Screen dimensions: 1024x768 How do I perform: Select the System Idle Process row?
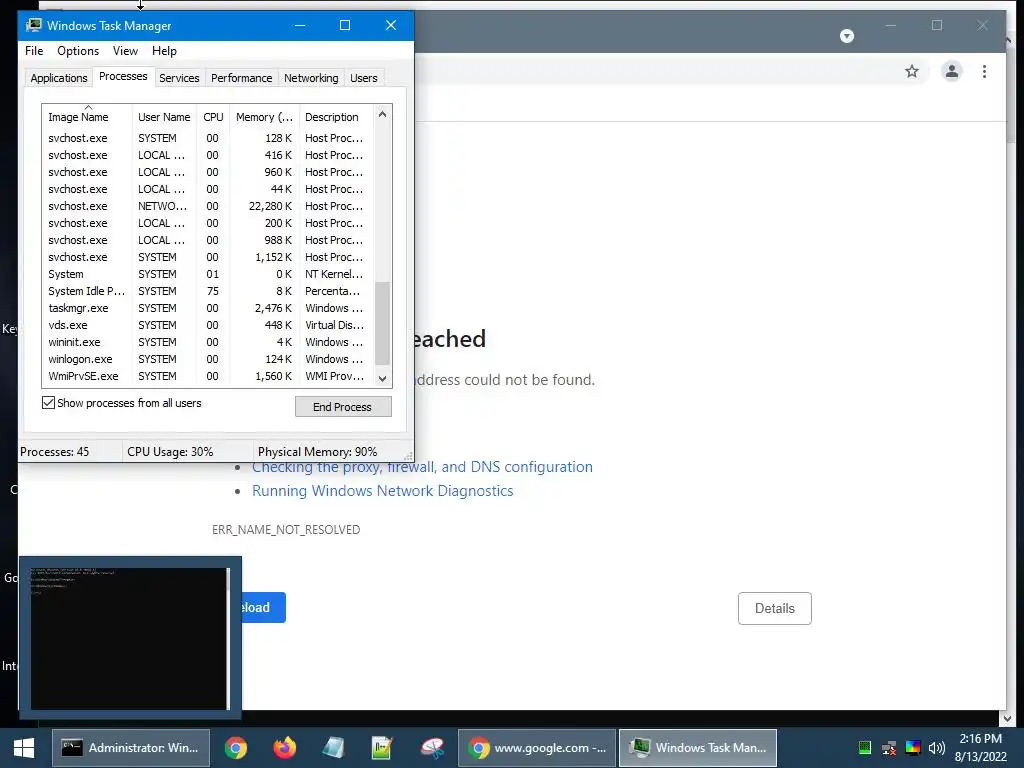click(208, 291)
